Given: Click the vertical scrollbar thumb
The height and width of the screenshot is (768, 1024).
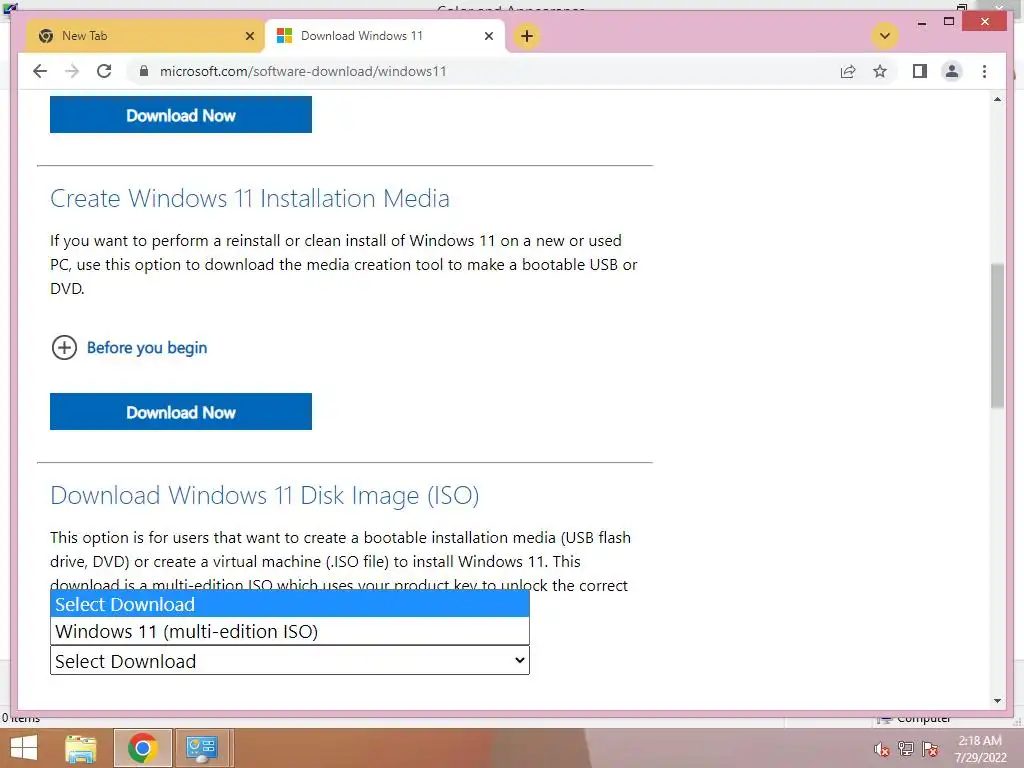Looking at the screenshot, I should pyautogui.click(x=997, y=336).
